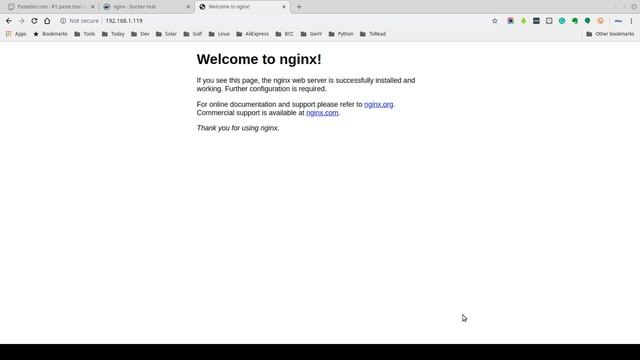Close the Pastebin.com tab

(x=93, y=7)
